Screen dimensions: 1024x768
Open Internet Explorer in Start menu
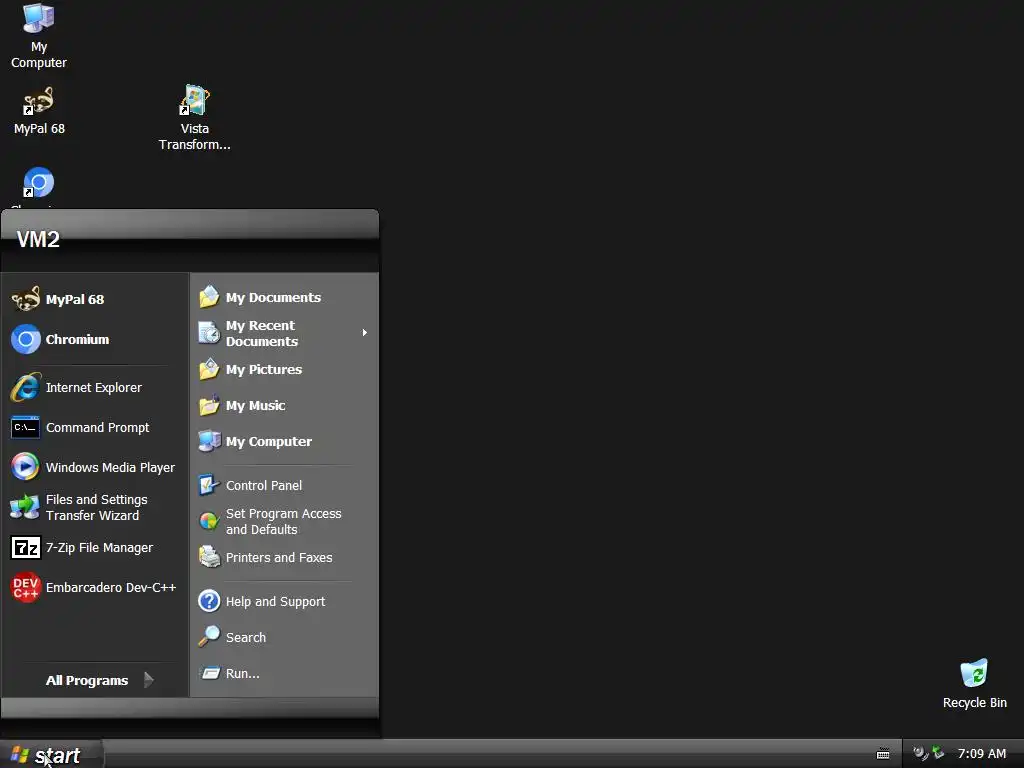point(95,388)
